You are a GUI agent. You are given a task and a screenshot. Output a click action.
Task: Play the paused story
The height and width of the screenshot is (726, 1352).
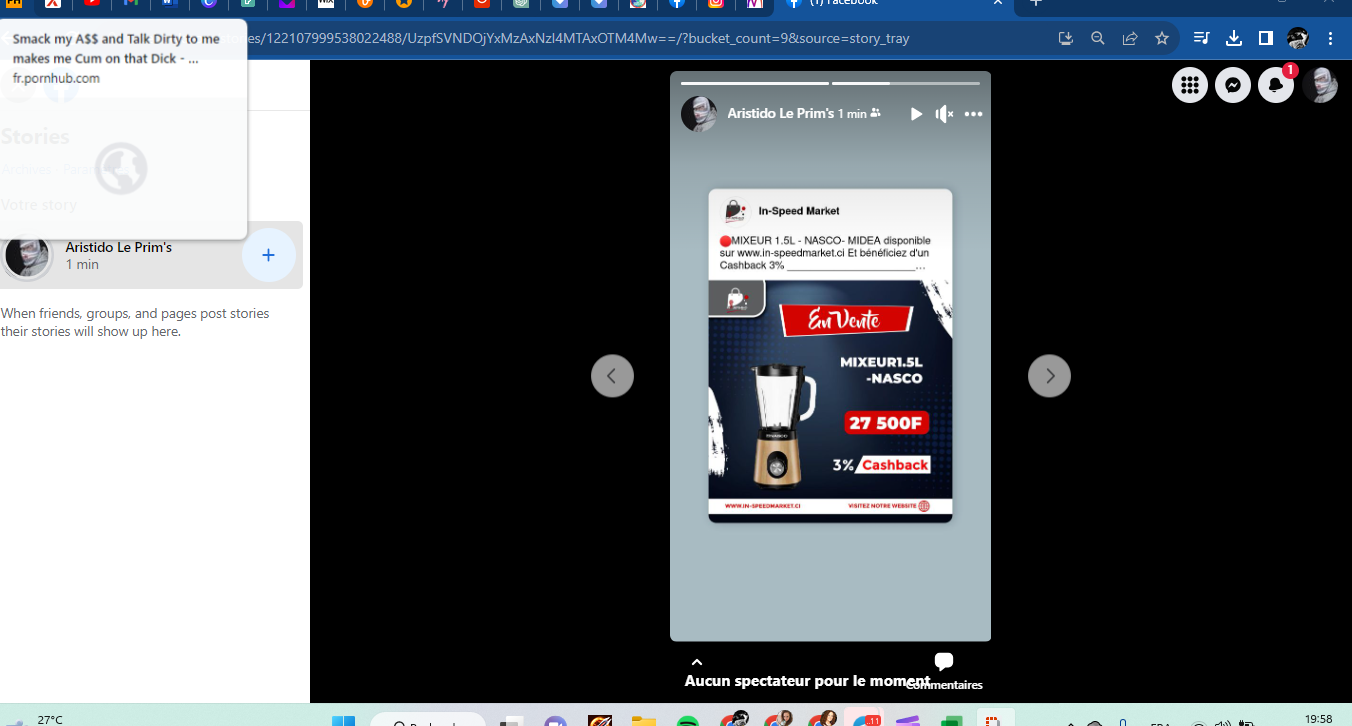916,114
